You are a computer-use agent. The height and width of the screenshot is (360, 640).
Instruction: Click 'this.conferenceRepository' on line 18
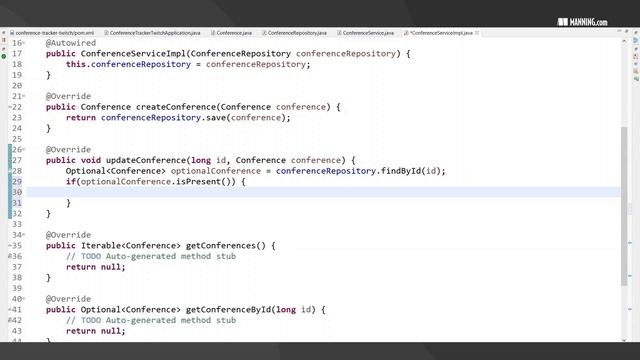tap(128, 64)
